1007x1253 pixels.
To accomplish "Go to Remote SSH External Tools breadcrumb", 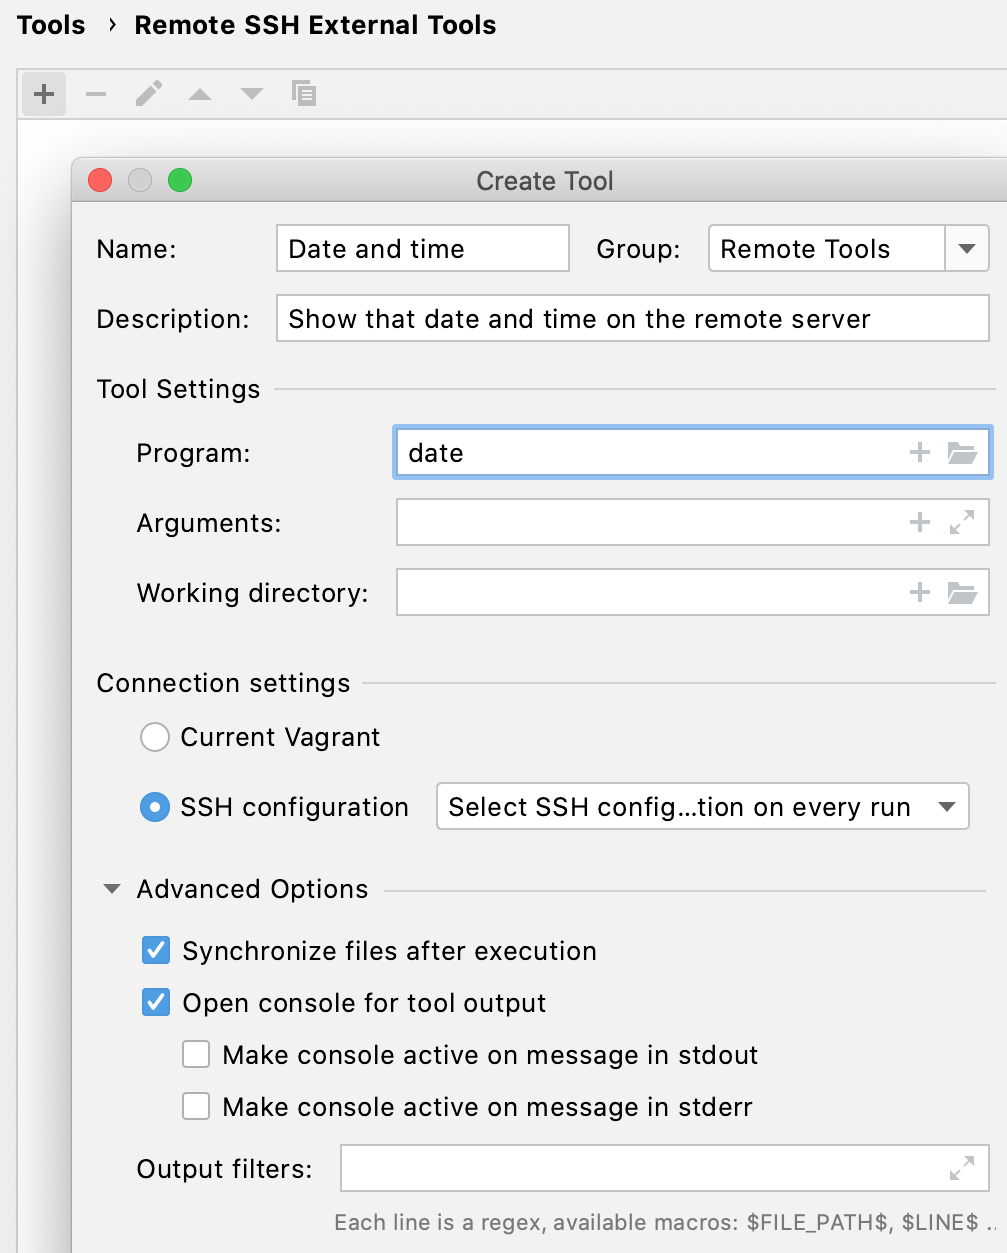I will (x=315, y=25).
